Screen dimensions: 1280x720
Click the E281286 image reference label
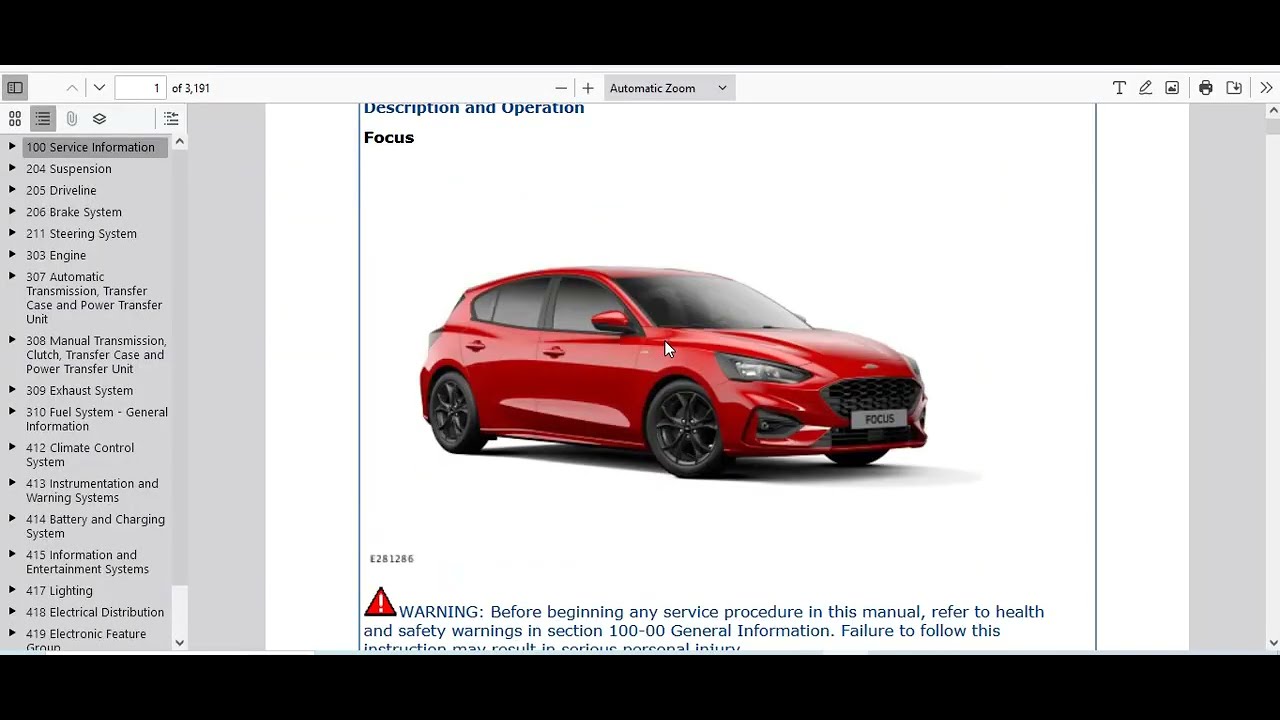point(391,559)
